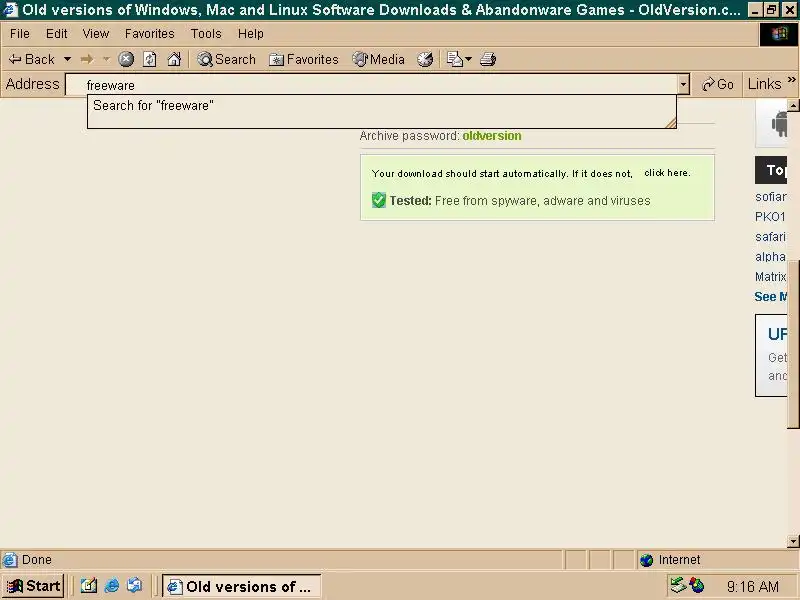Click the 'click here' download link
This screenshot has height=600, width=800.
pos(667,173)
